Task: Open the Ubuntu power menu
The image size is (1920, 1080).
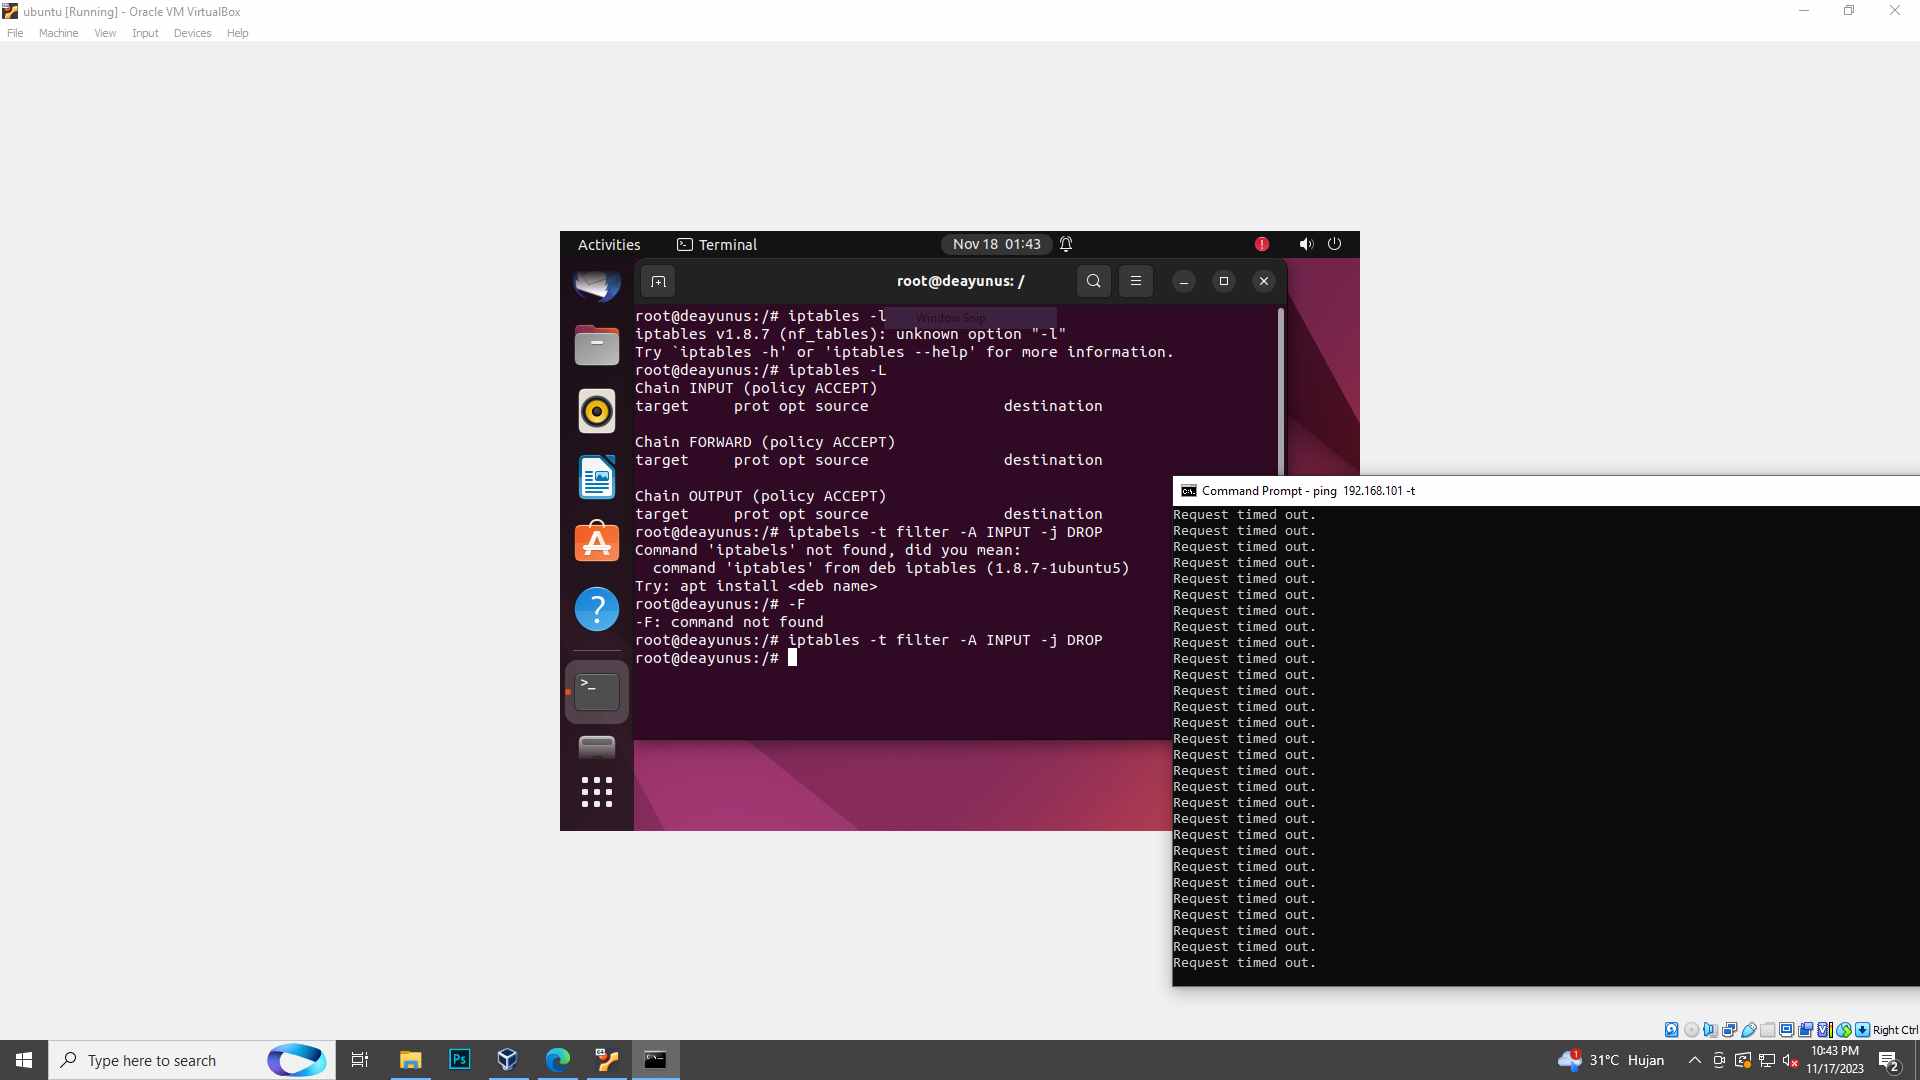Action: pos(1334,244)
